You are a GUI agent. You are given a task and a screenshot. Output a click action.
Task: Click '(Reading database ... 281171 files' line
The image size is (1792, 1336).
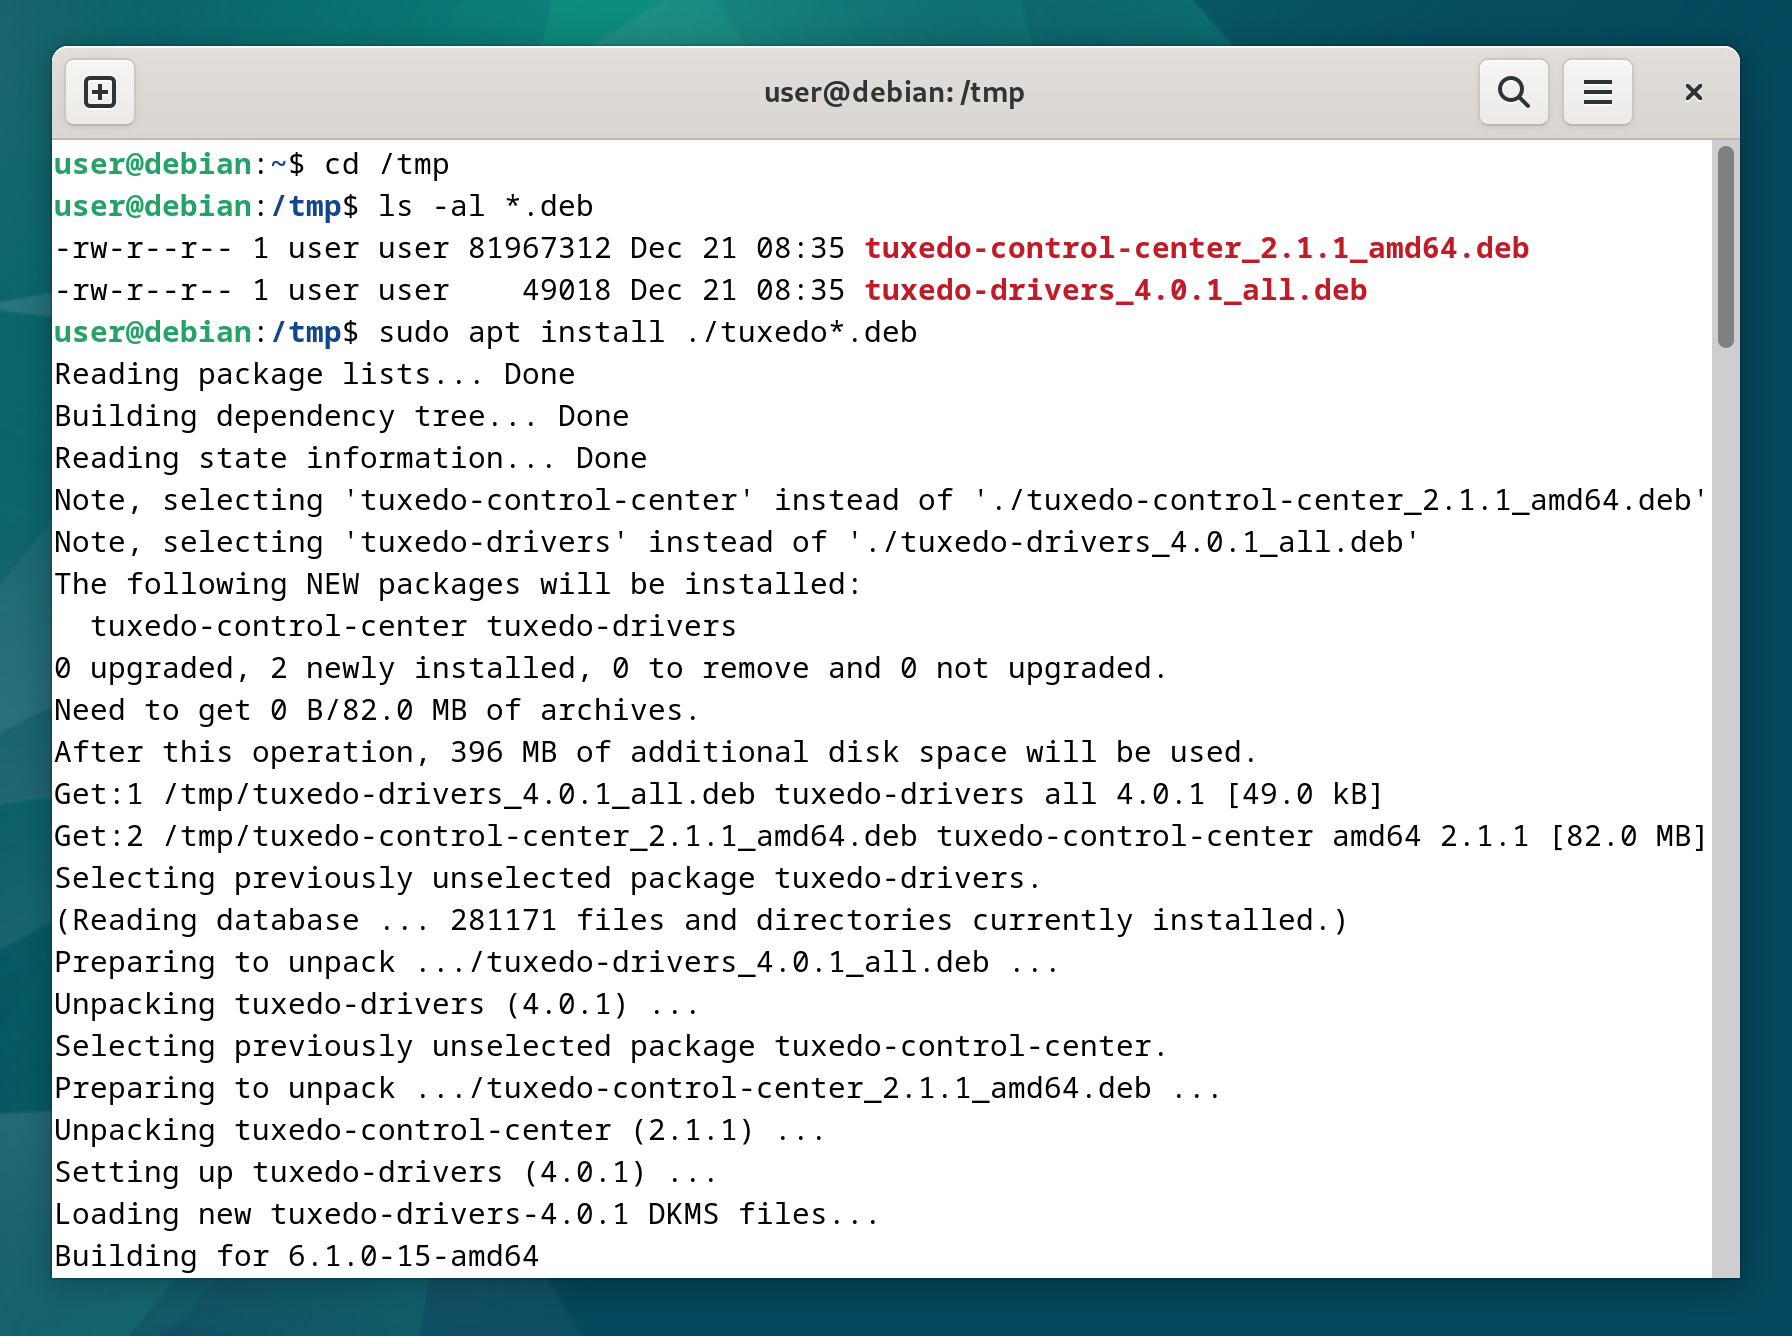pyautogui.click(x=701, y=920)
